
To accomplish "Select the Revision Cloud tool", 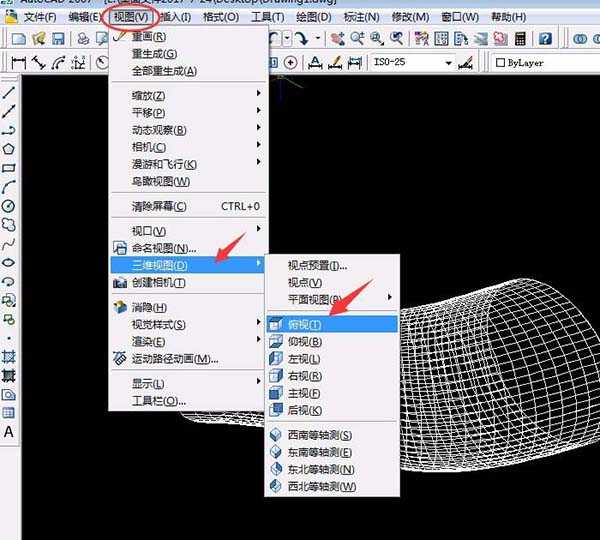I will [8, 225].
